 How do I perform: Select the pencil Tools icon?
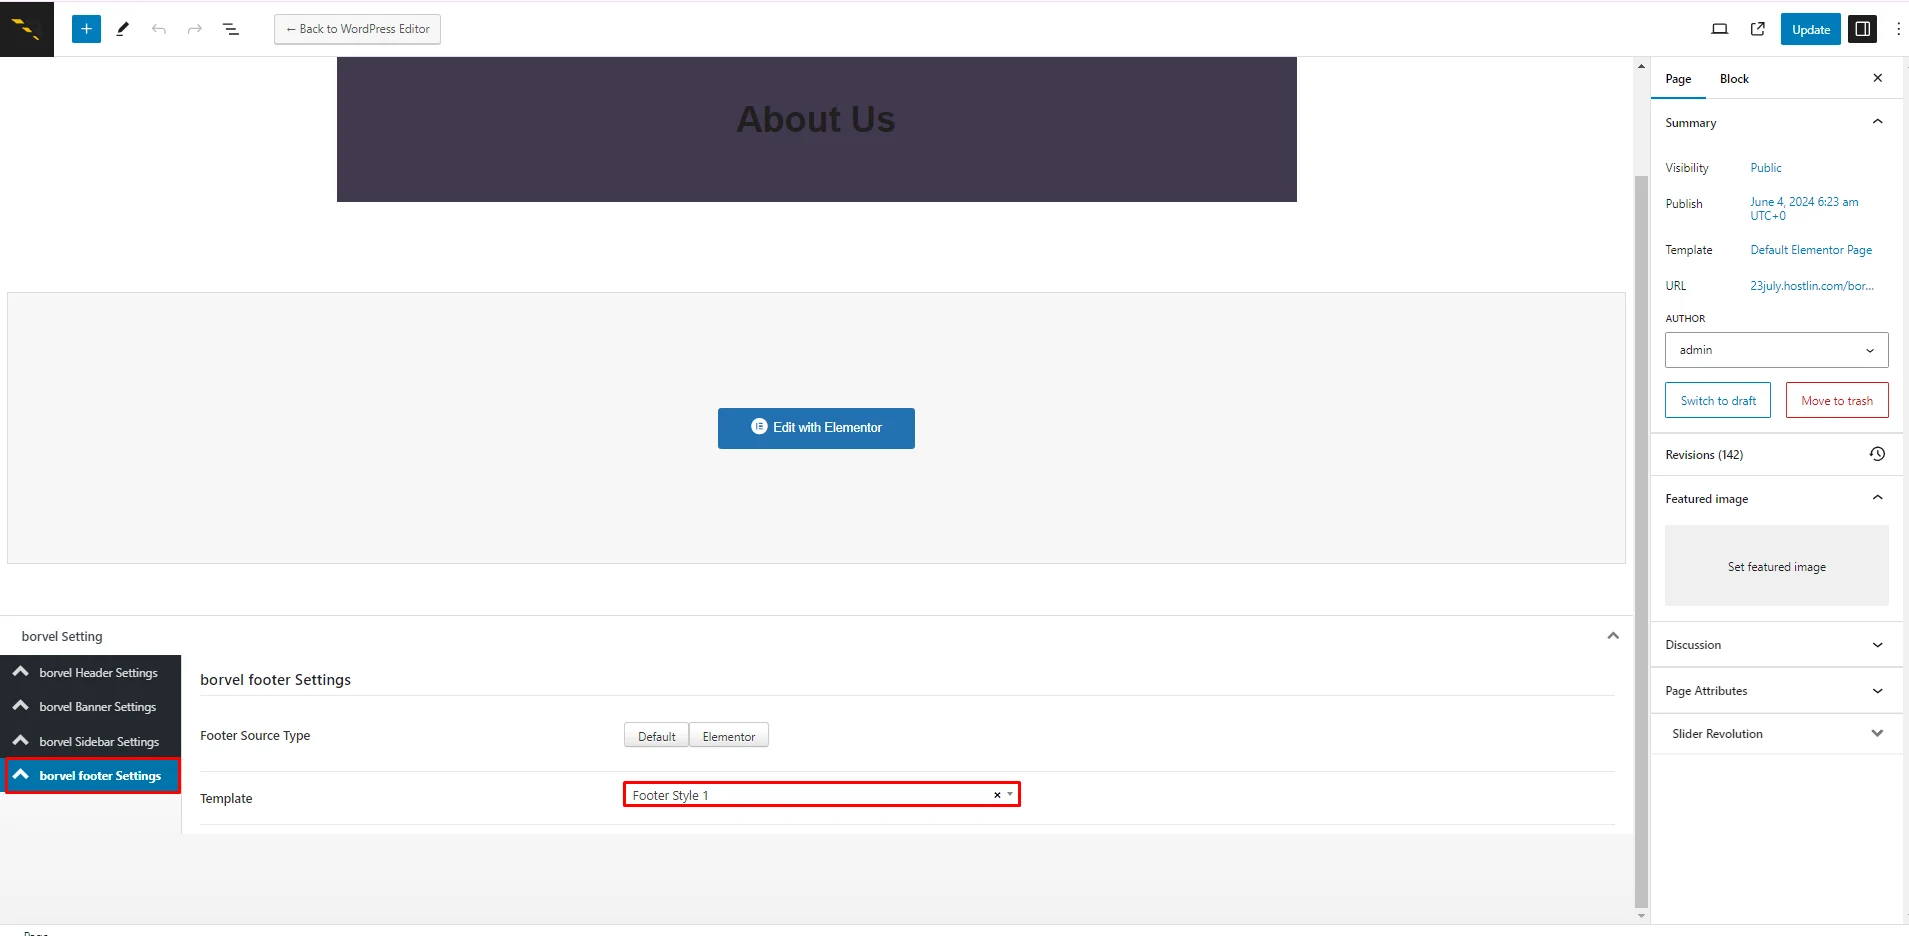pyautogui.click(x=123, y=29)
